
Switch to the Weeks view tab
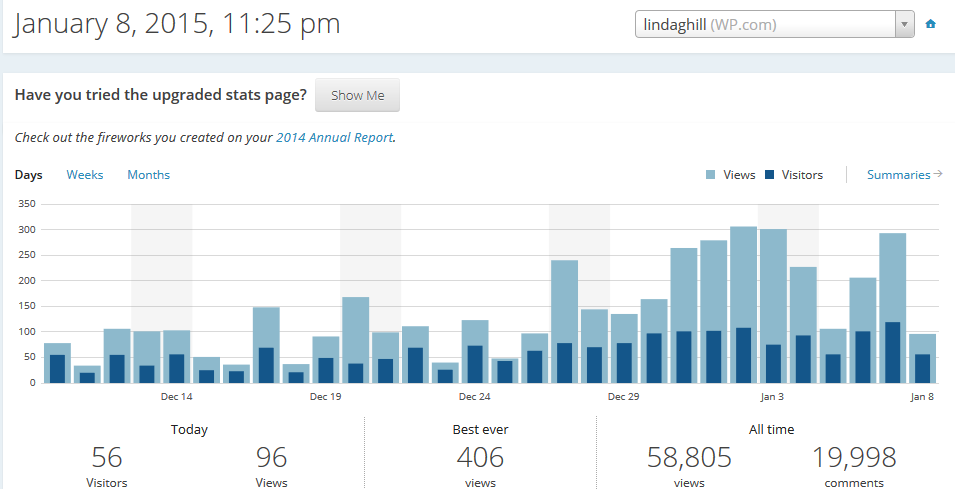(x=85, y=175)
